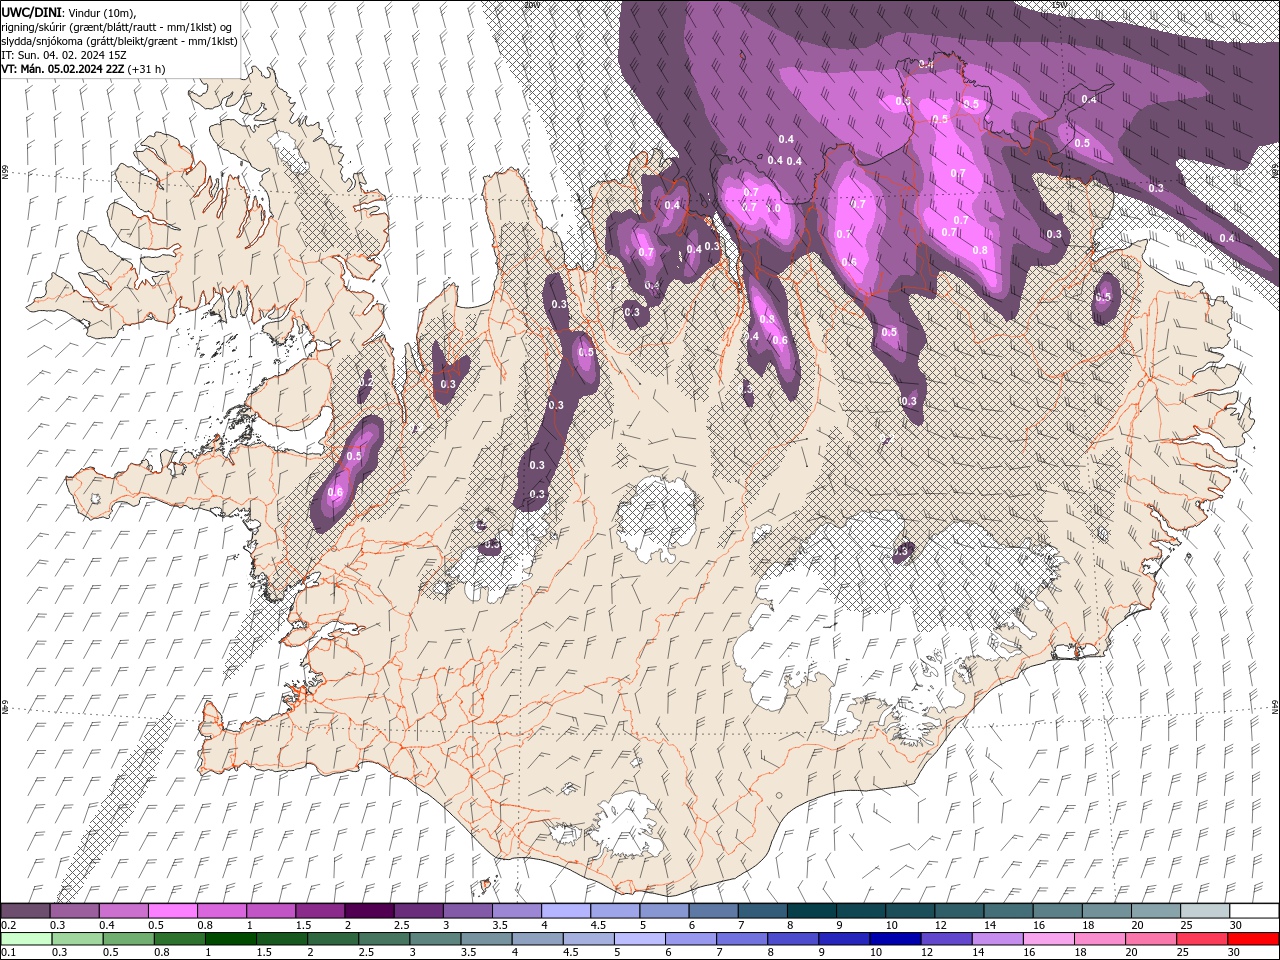Pick the crimson 25 swatch, lower legend row

(1201, 939)
